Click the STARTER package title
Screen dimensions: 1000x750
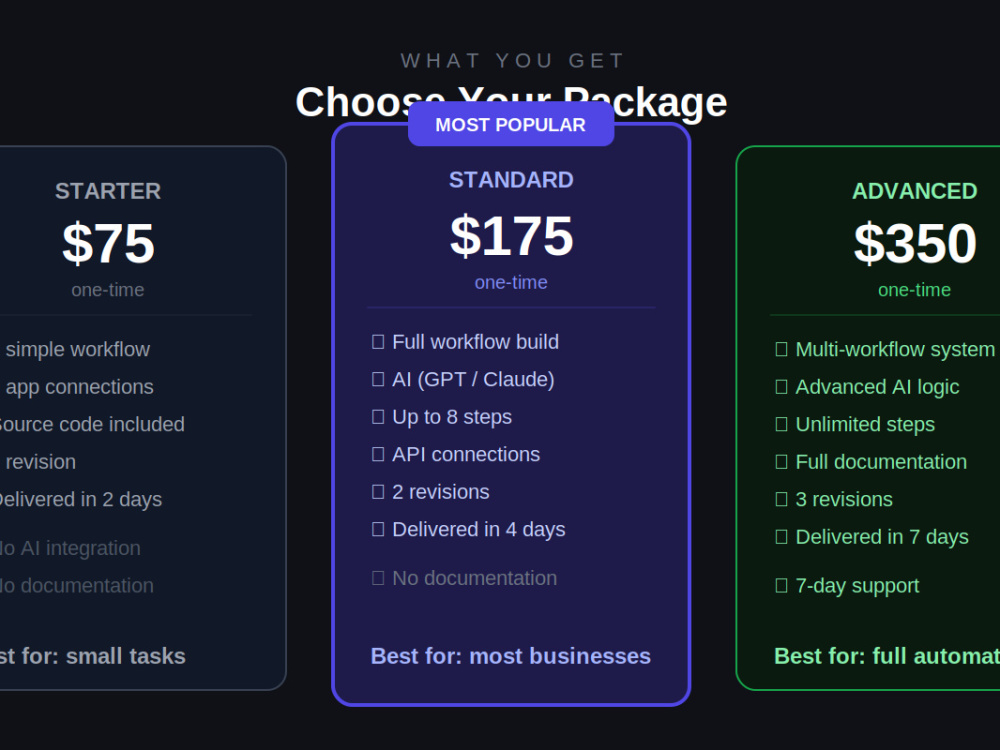(x=108, y=191)
